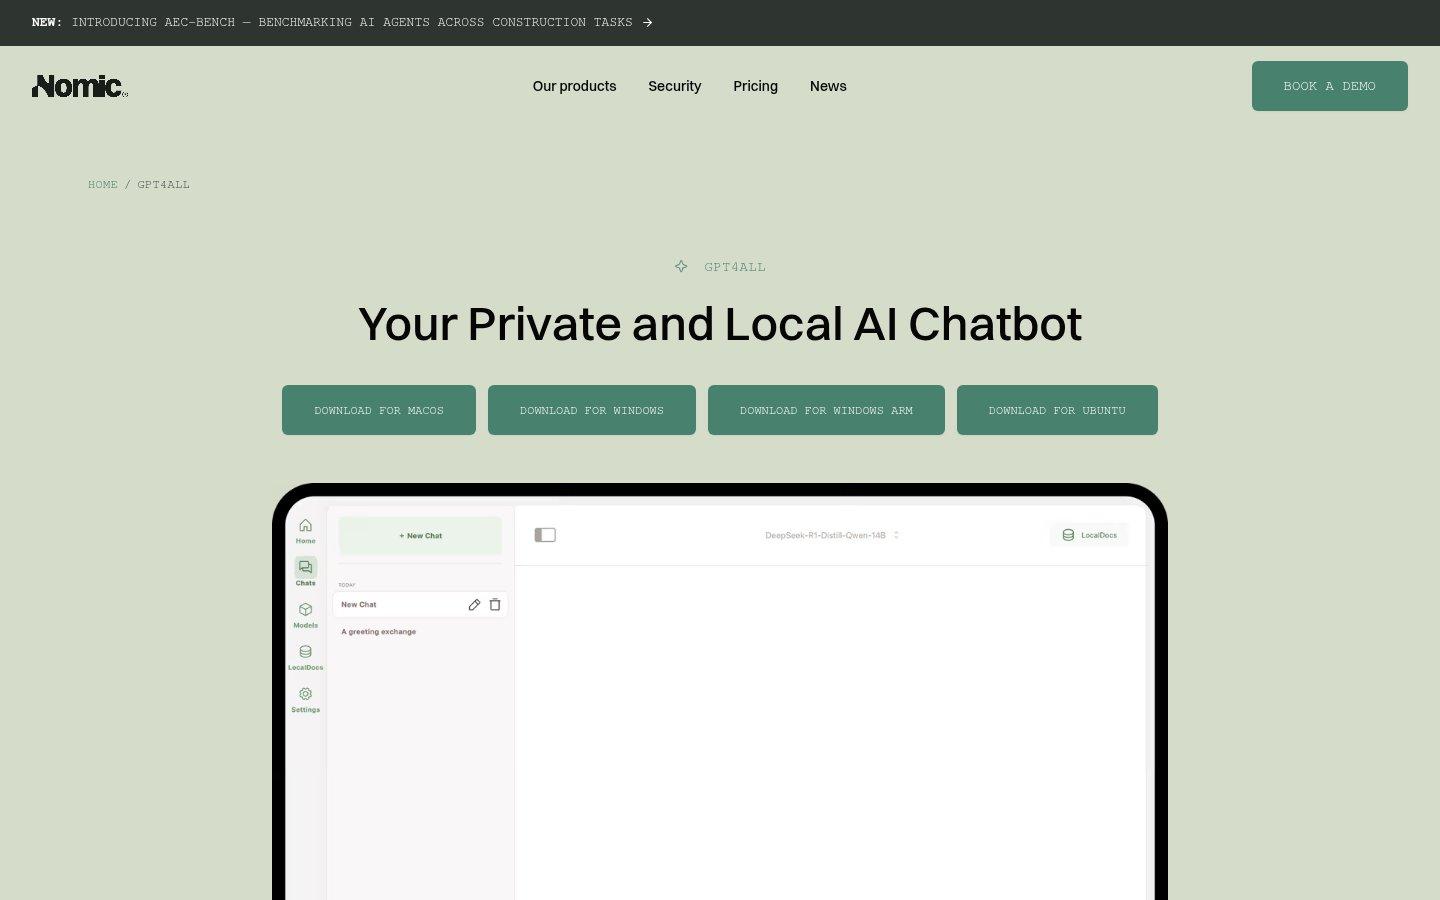
Task: Open the Our products menu
Action: (574, 86)
